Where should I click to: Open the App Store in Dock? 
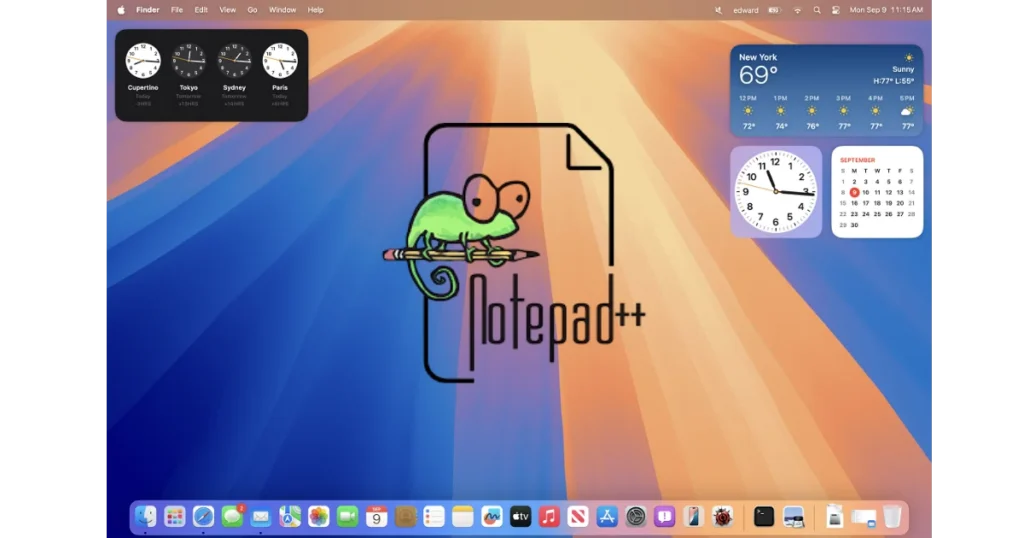click(x=607, y=517)
